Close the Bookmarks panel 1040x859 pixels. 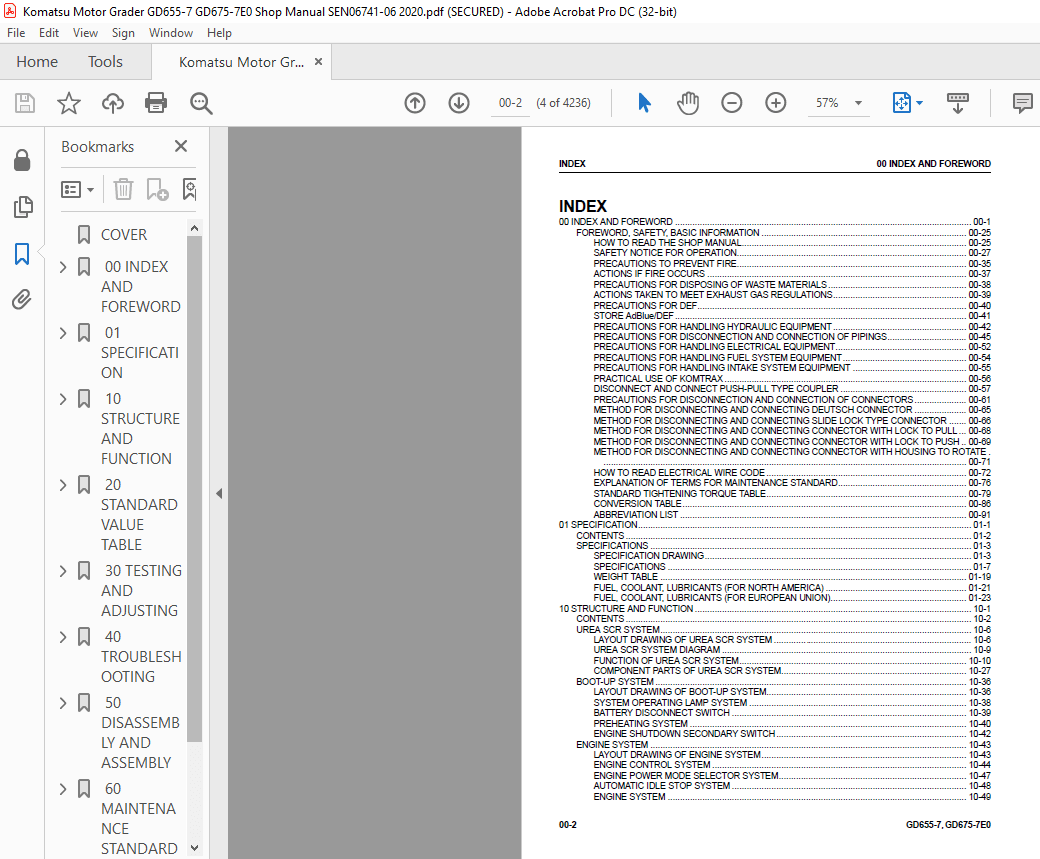181,147
